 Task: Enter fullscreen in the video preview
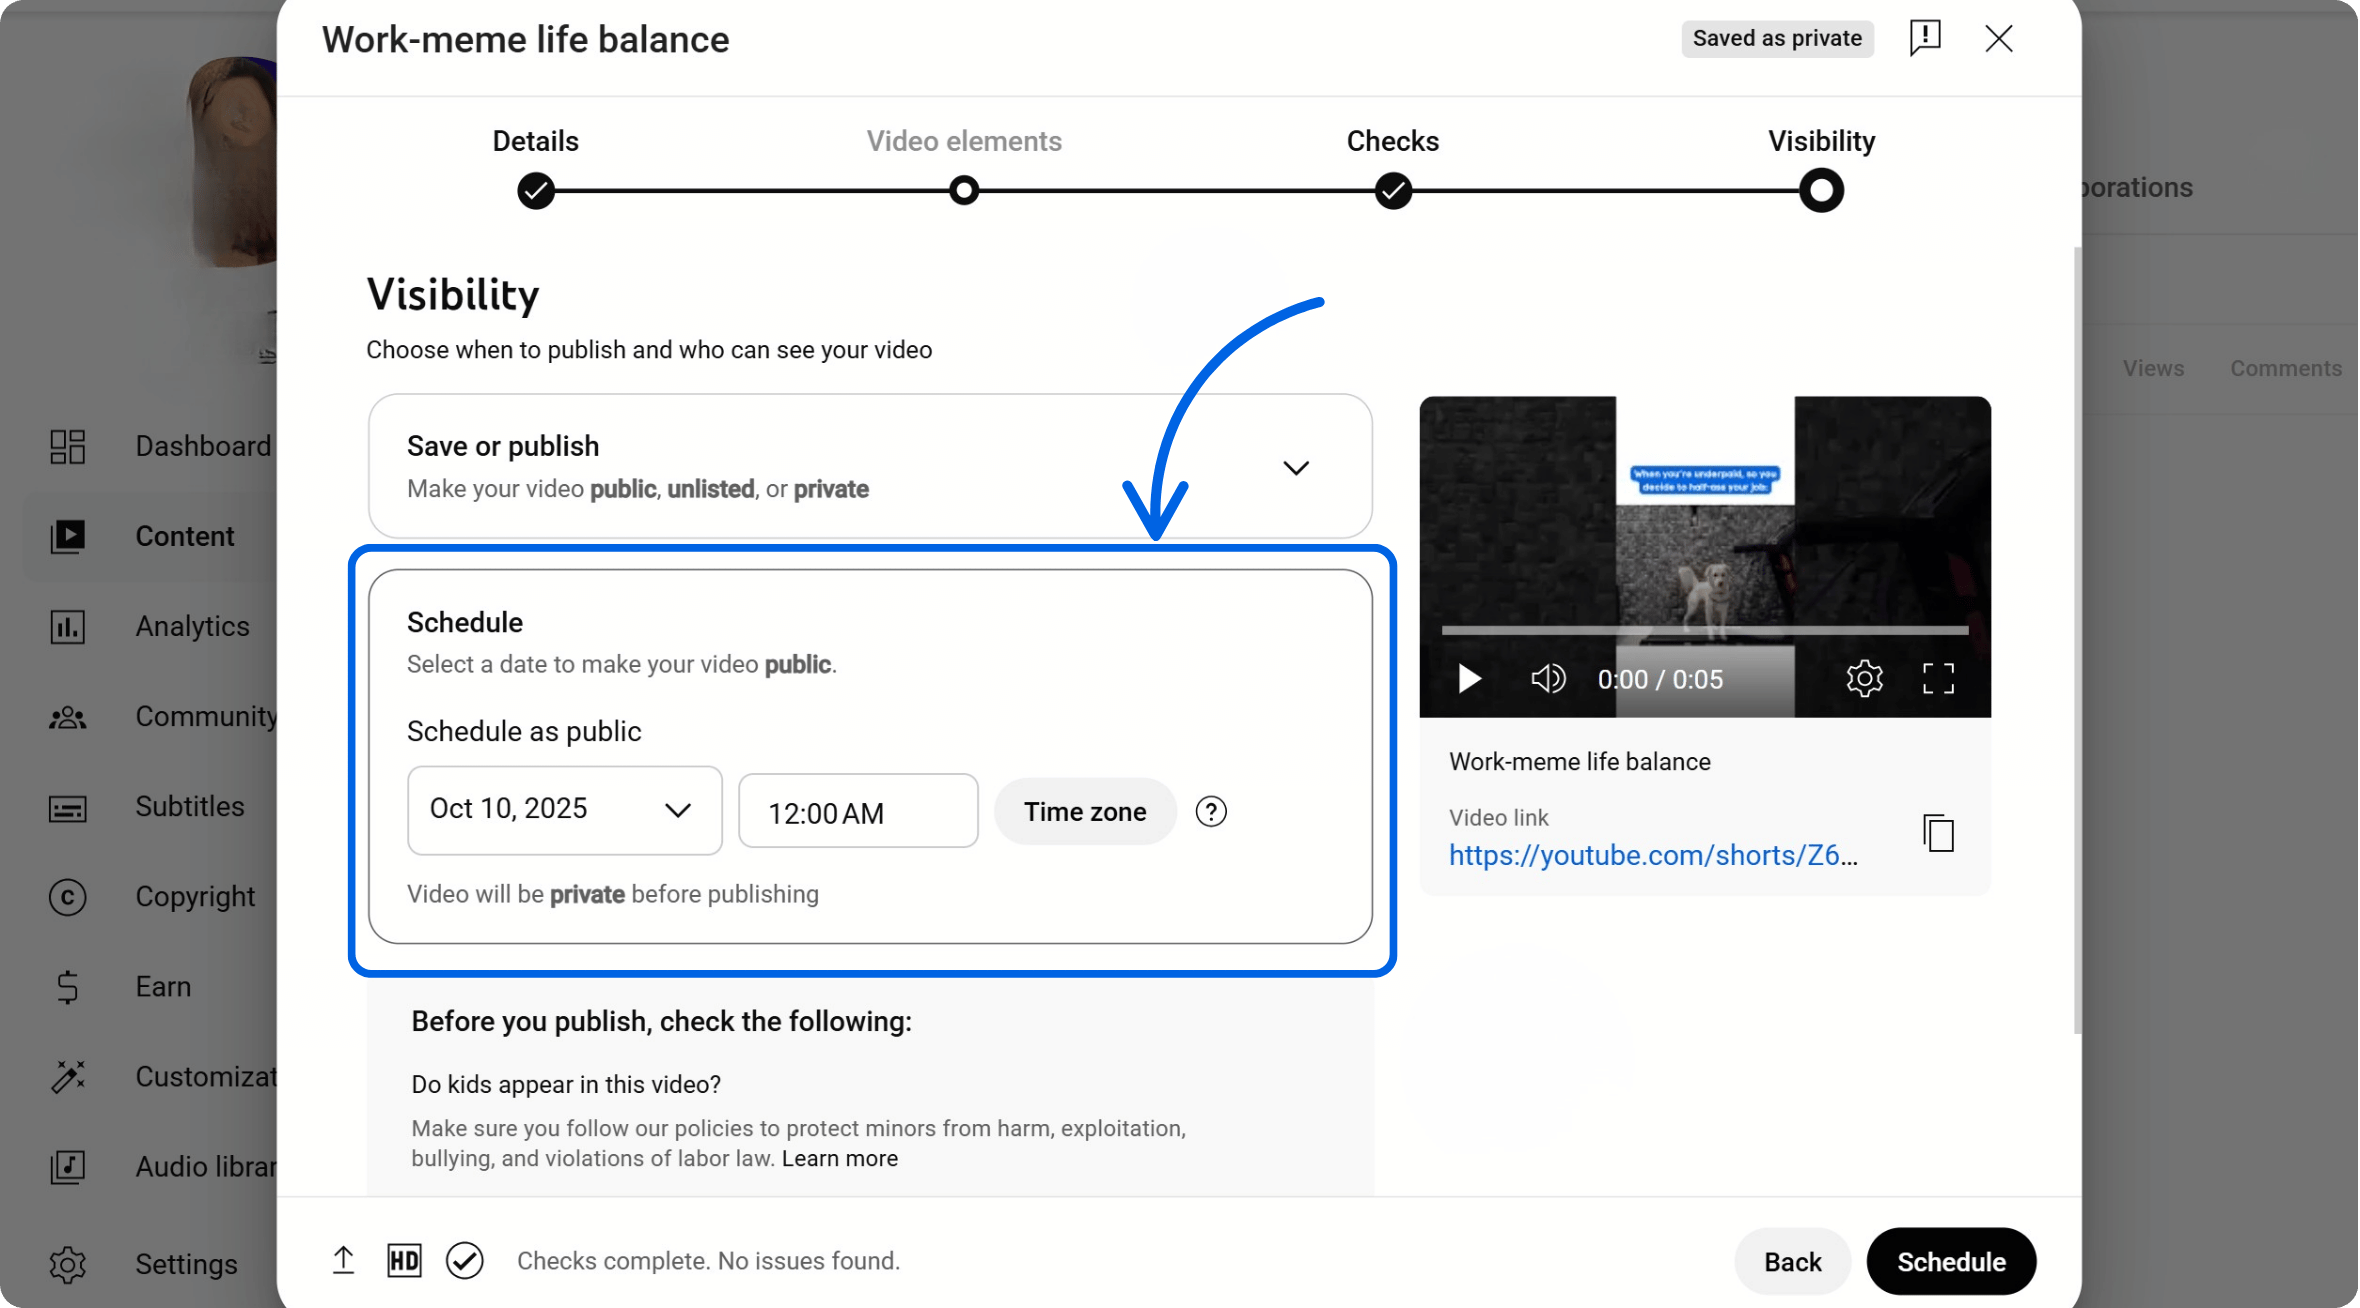pyautogui.click(x=1938, y=679)
